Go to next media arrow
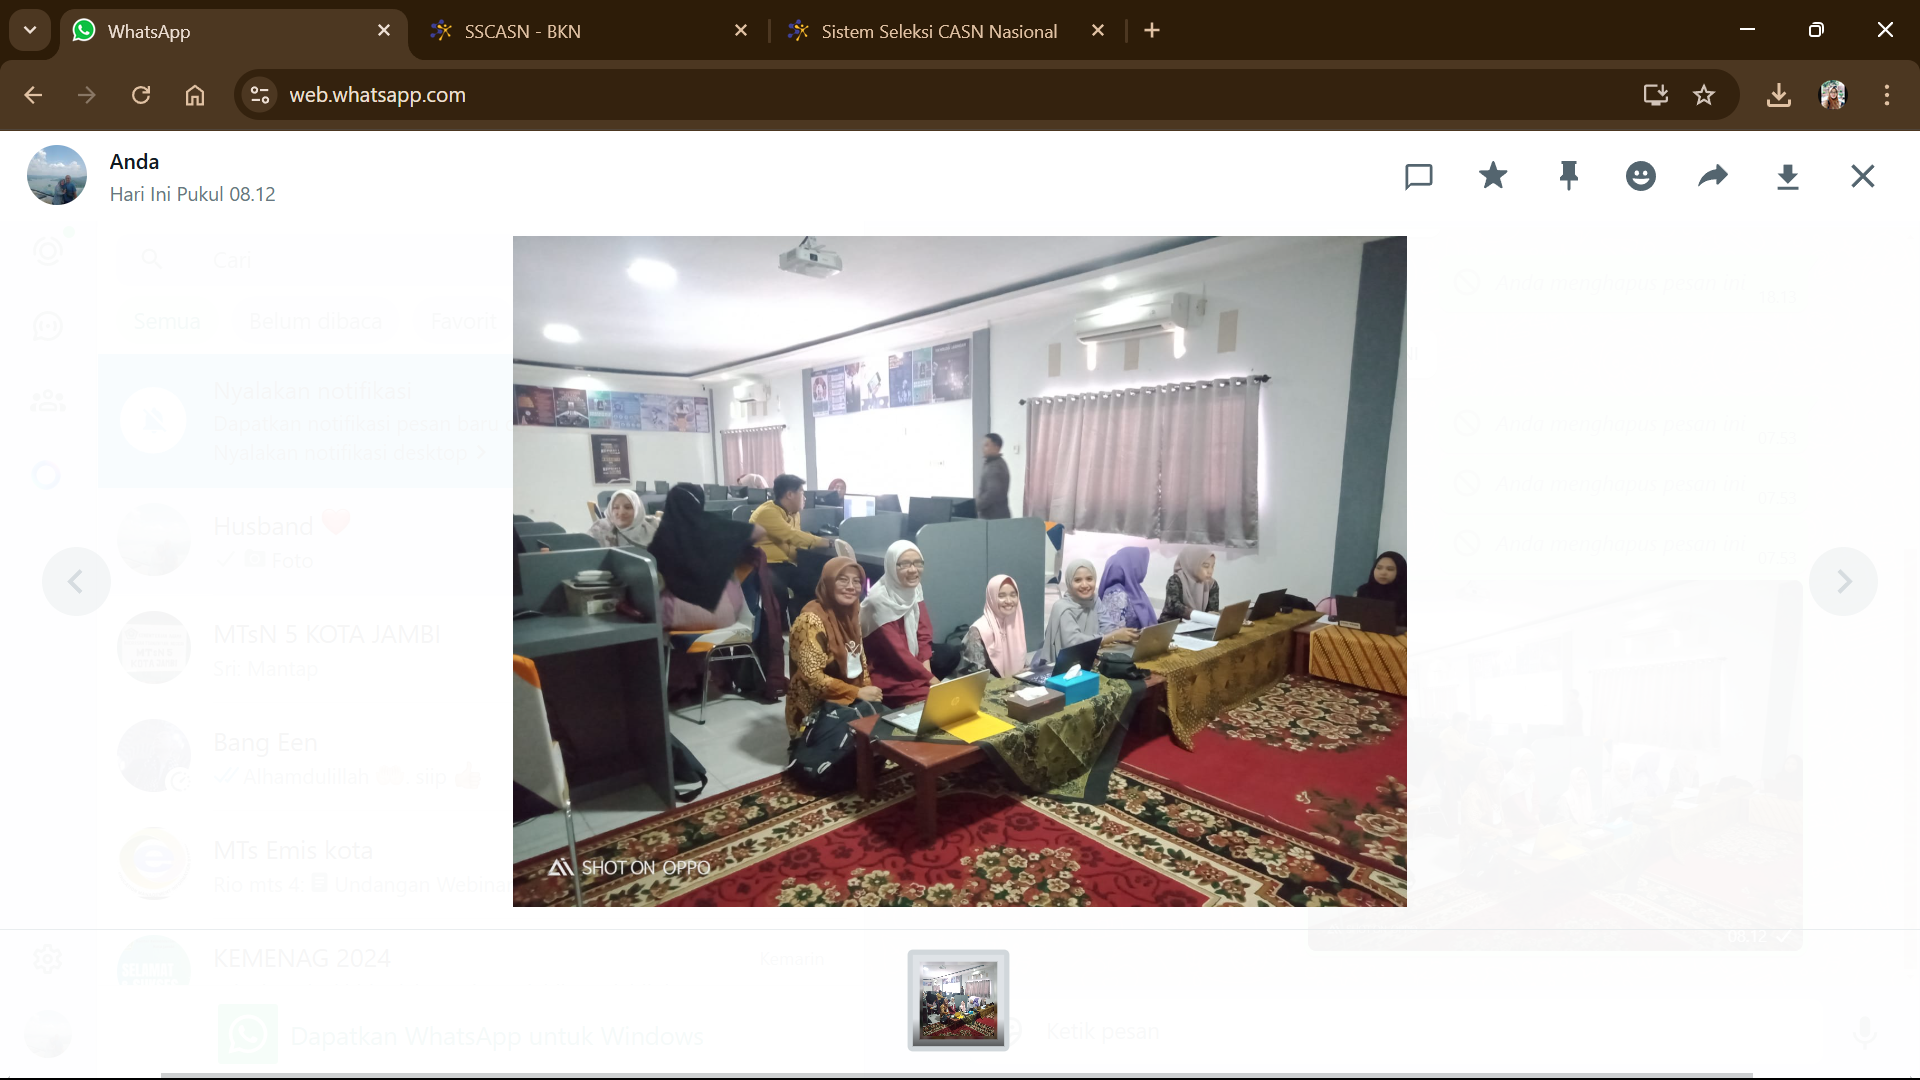Screen dimensions: 1920x1080 pyautogui.click(x=1844, y=581)
